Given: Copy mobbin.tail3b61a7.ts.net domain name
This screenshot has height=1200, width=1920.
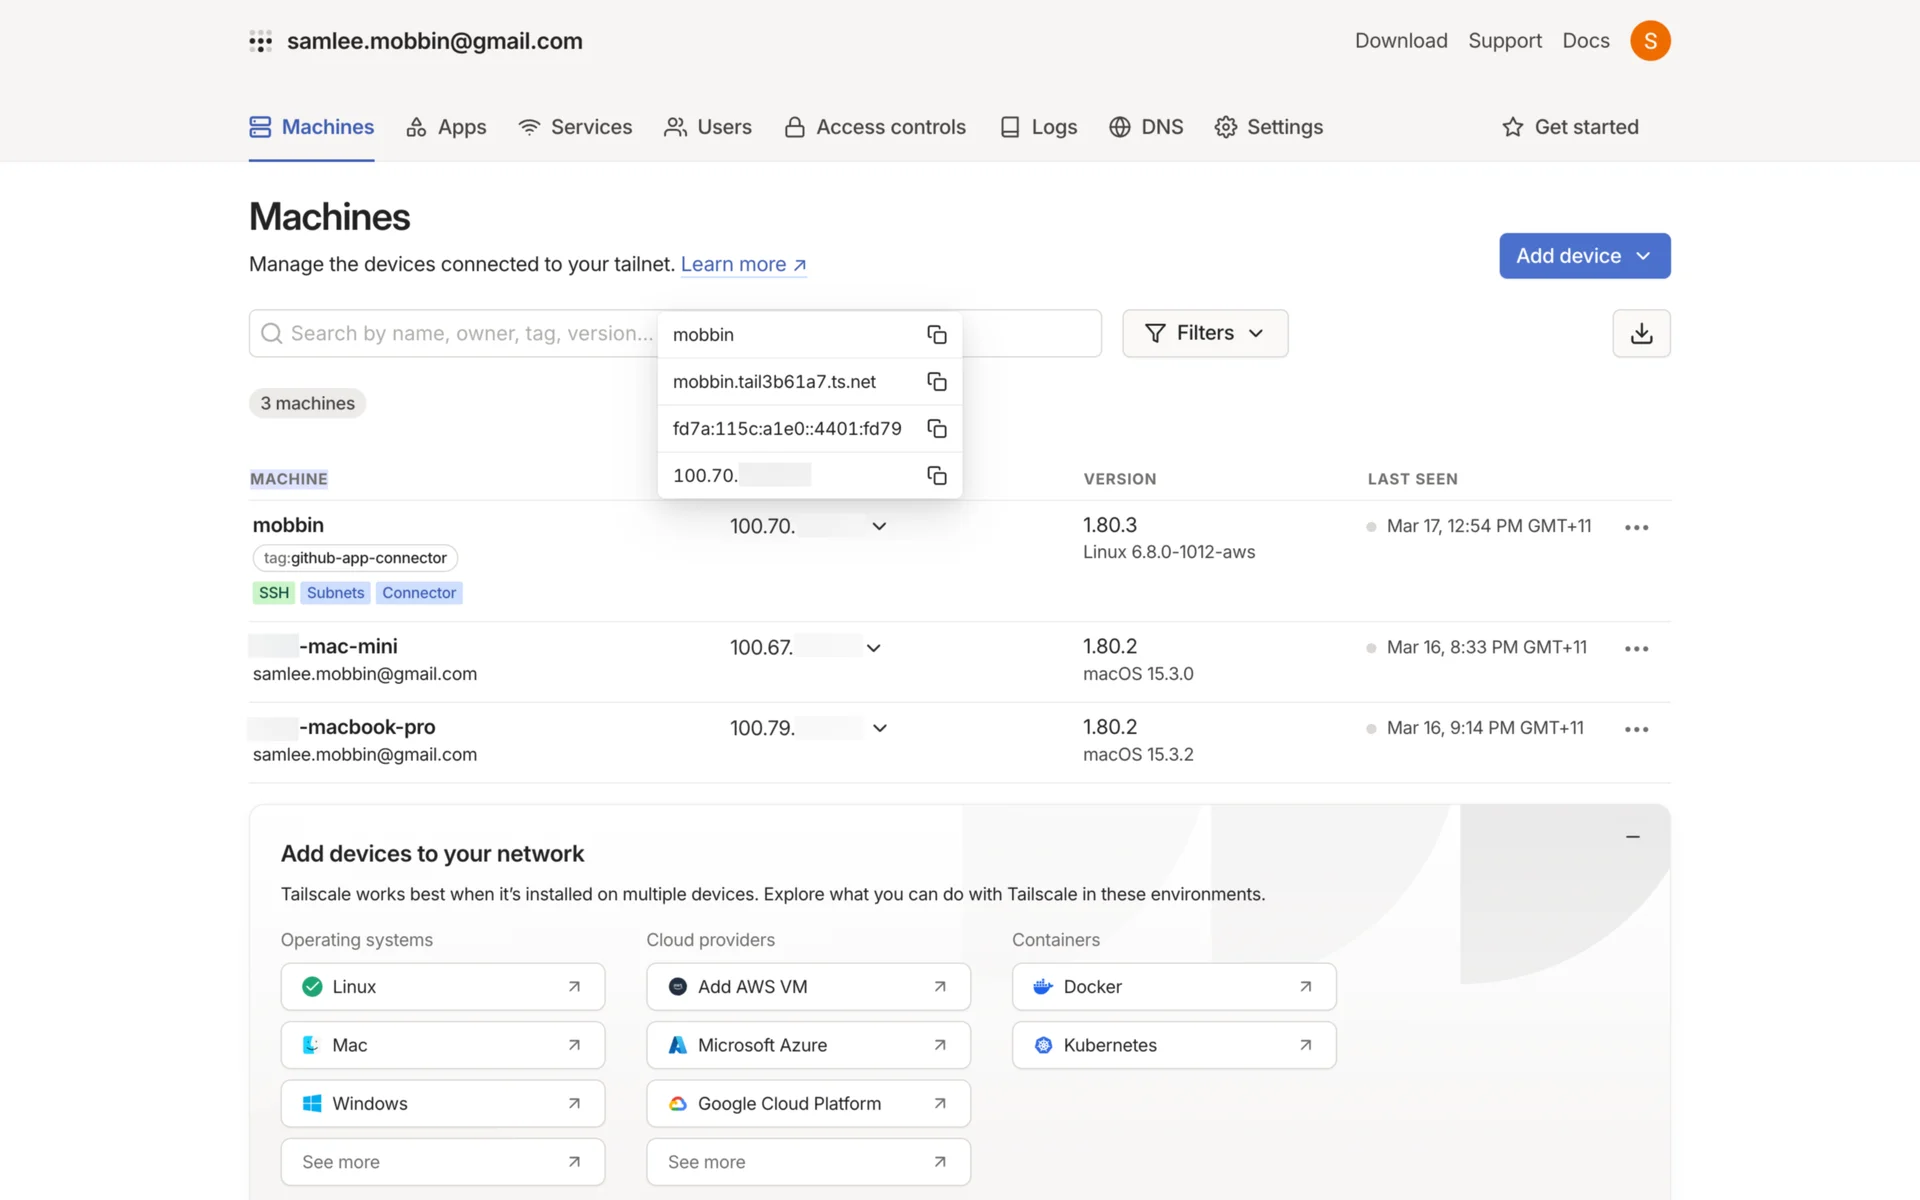Looking at the screenshot, I should pos(936,382).
